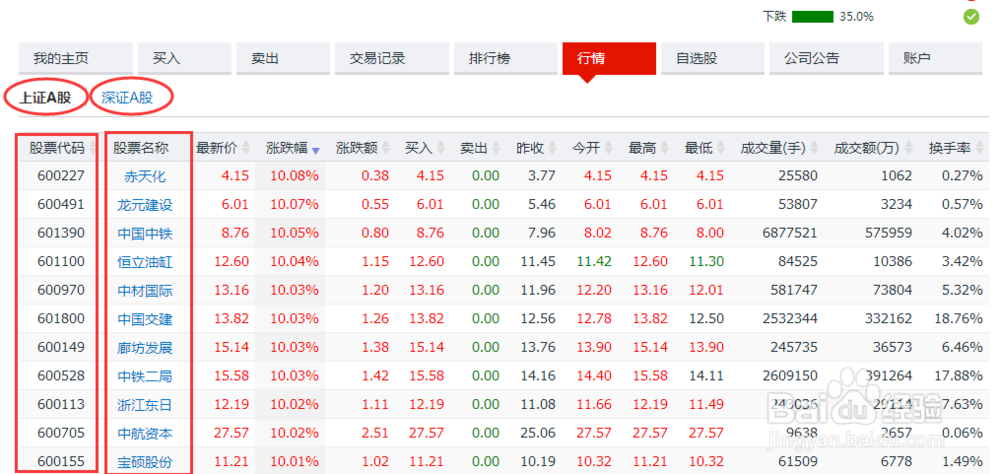
Task: Open stock link 宝硕股份
Action: (x=145, y=462)
